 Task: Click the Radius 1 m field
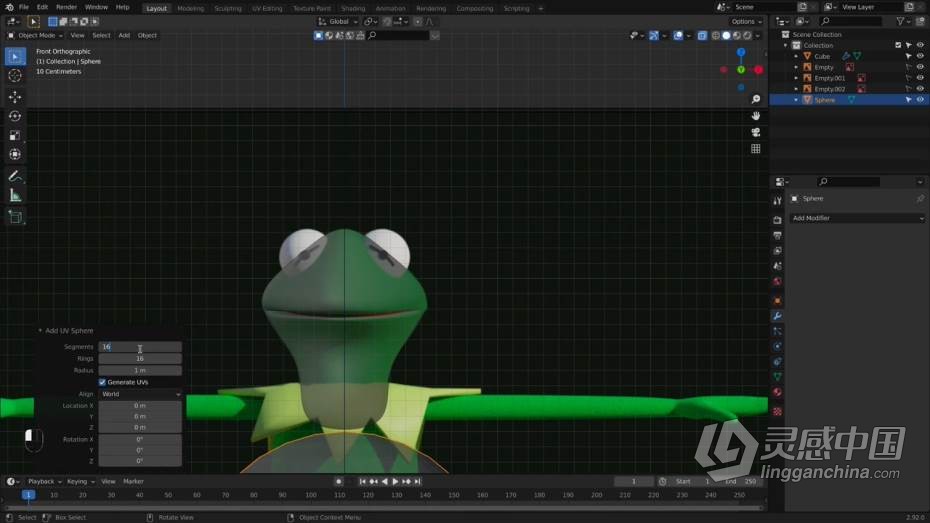pyautogui.click(x=140, y=370)
